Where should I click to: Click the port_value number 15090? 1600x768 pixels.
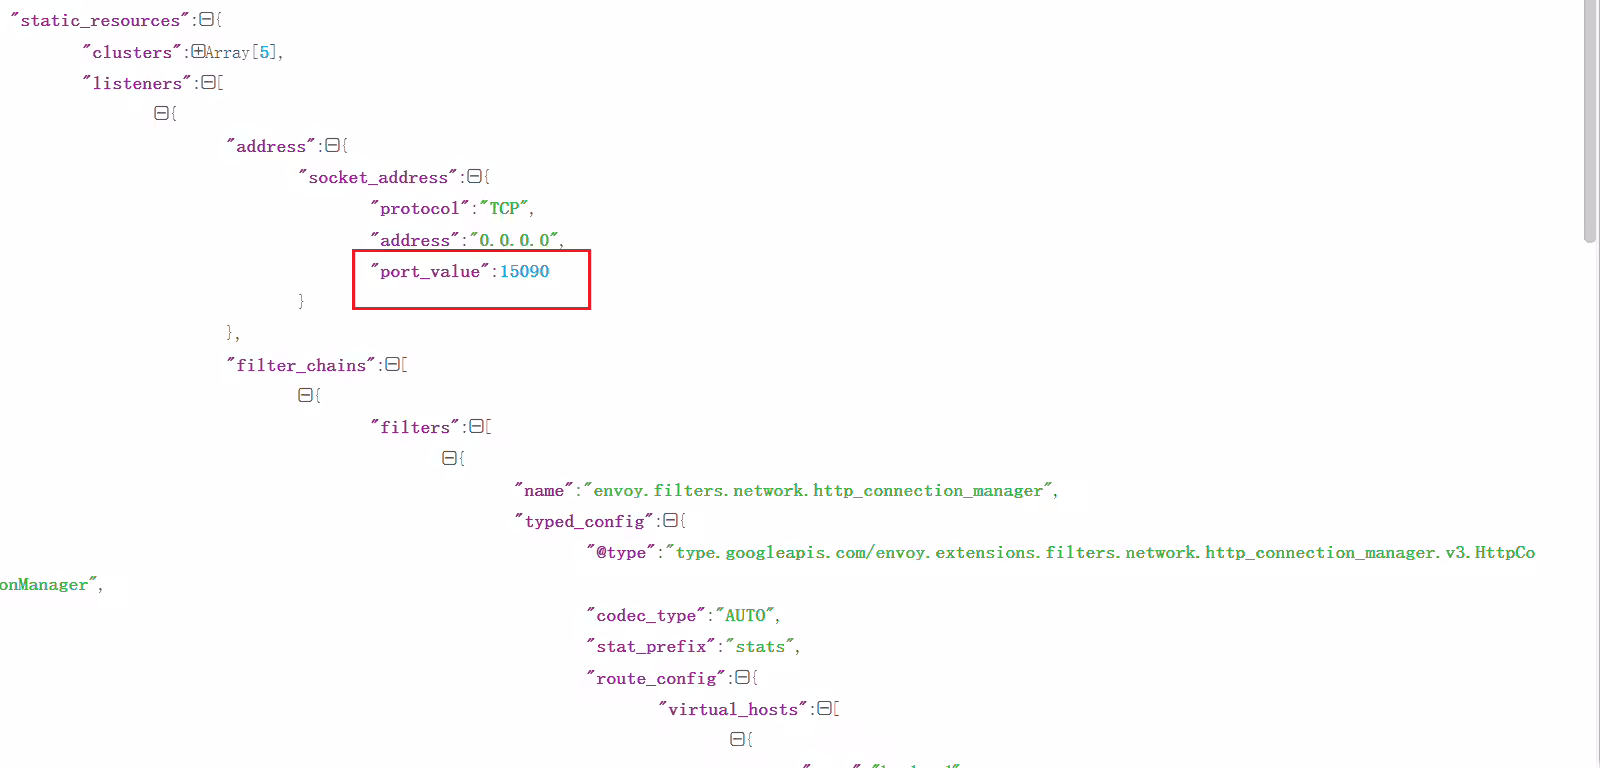click(525, 271)
